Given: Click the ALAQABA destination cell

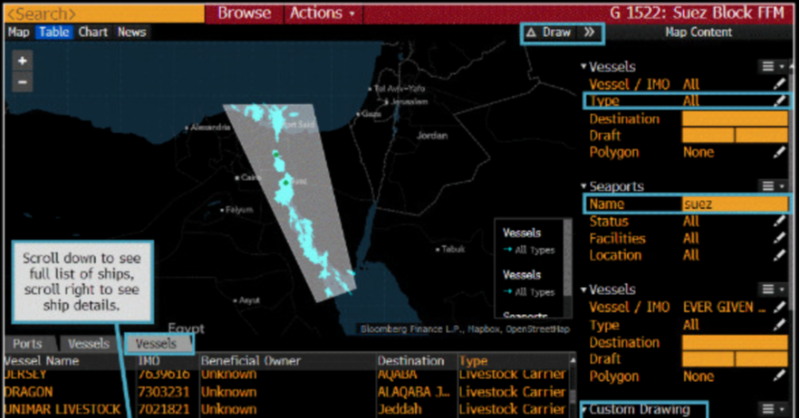Looking at the screenshot, I should tap(414, 392).
